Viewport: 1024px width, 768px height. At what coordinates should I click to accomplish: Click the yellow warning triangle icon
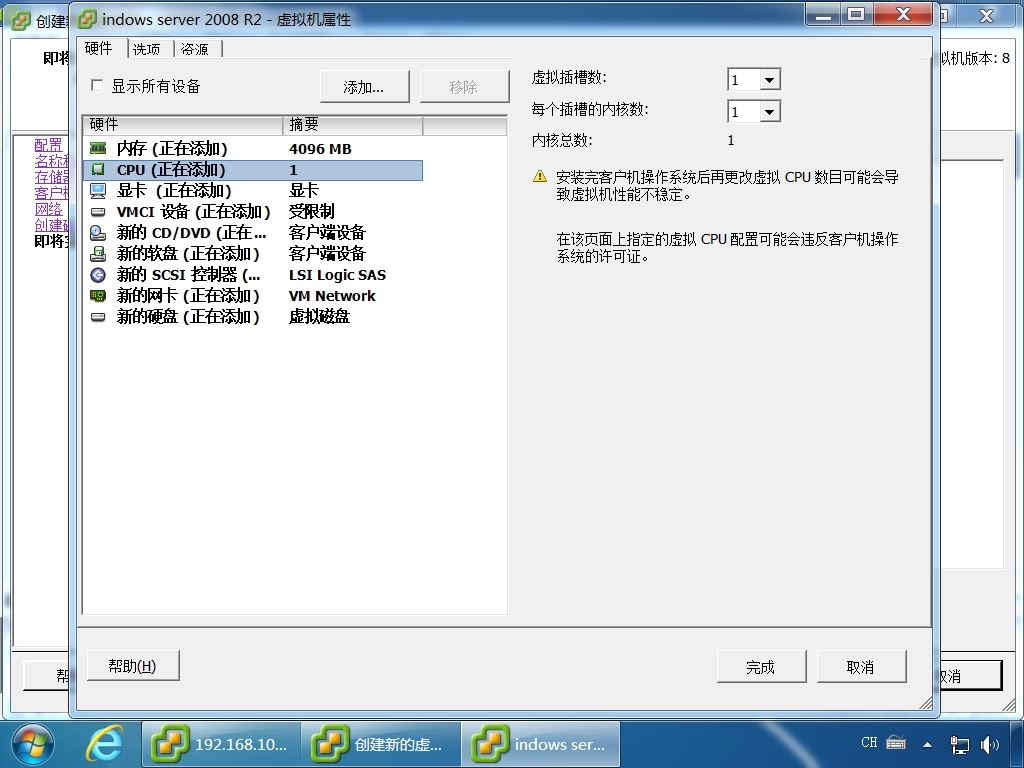[x=540, y=176]
